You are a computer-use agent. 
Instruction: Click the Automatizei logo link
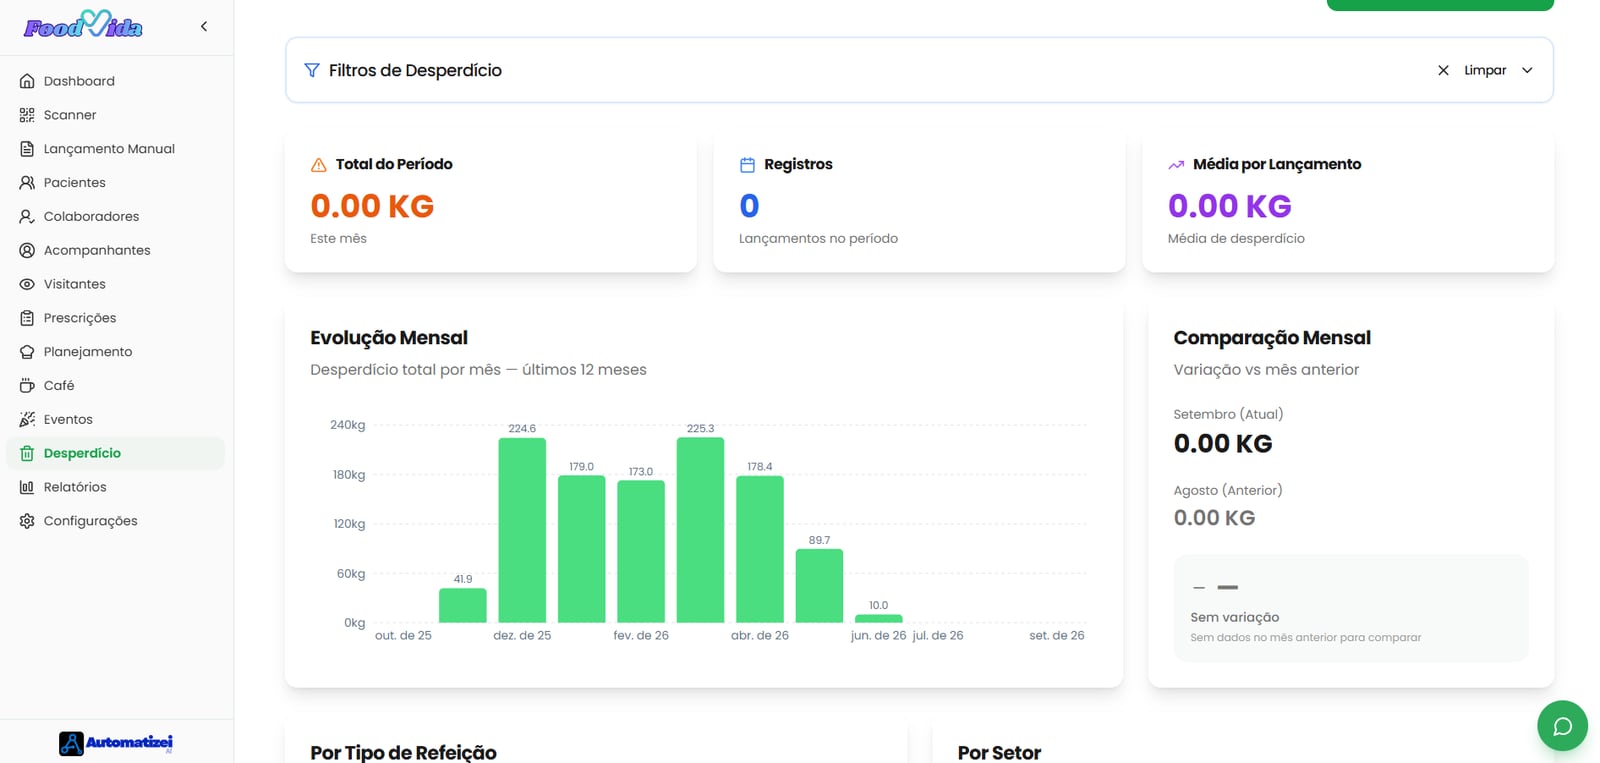tap(116, 742)
